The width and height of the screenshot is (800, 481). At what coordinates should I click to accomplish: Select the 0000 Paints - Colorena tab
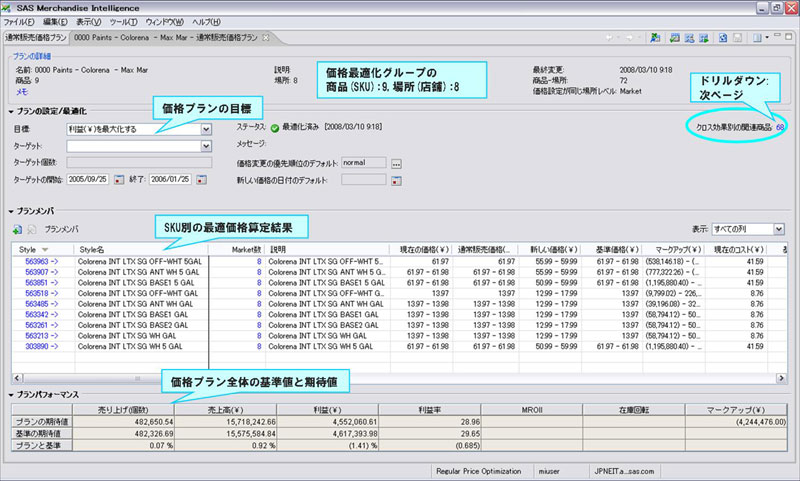tap(165, 37)
